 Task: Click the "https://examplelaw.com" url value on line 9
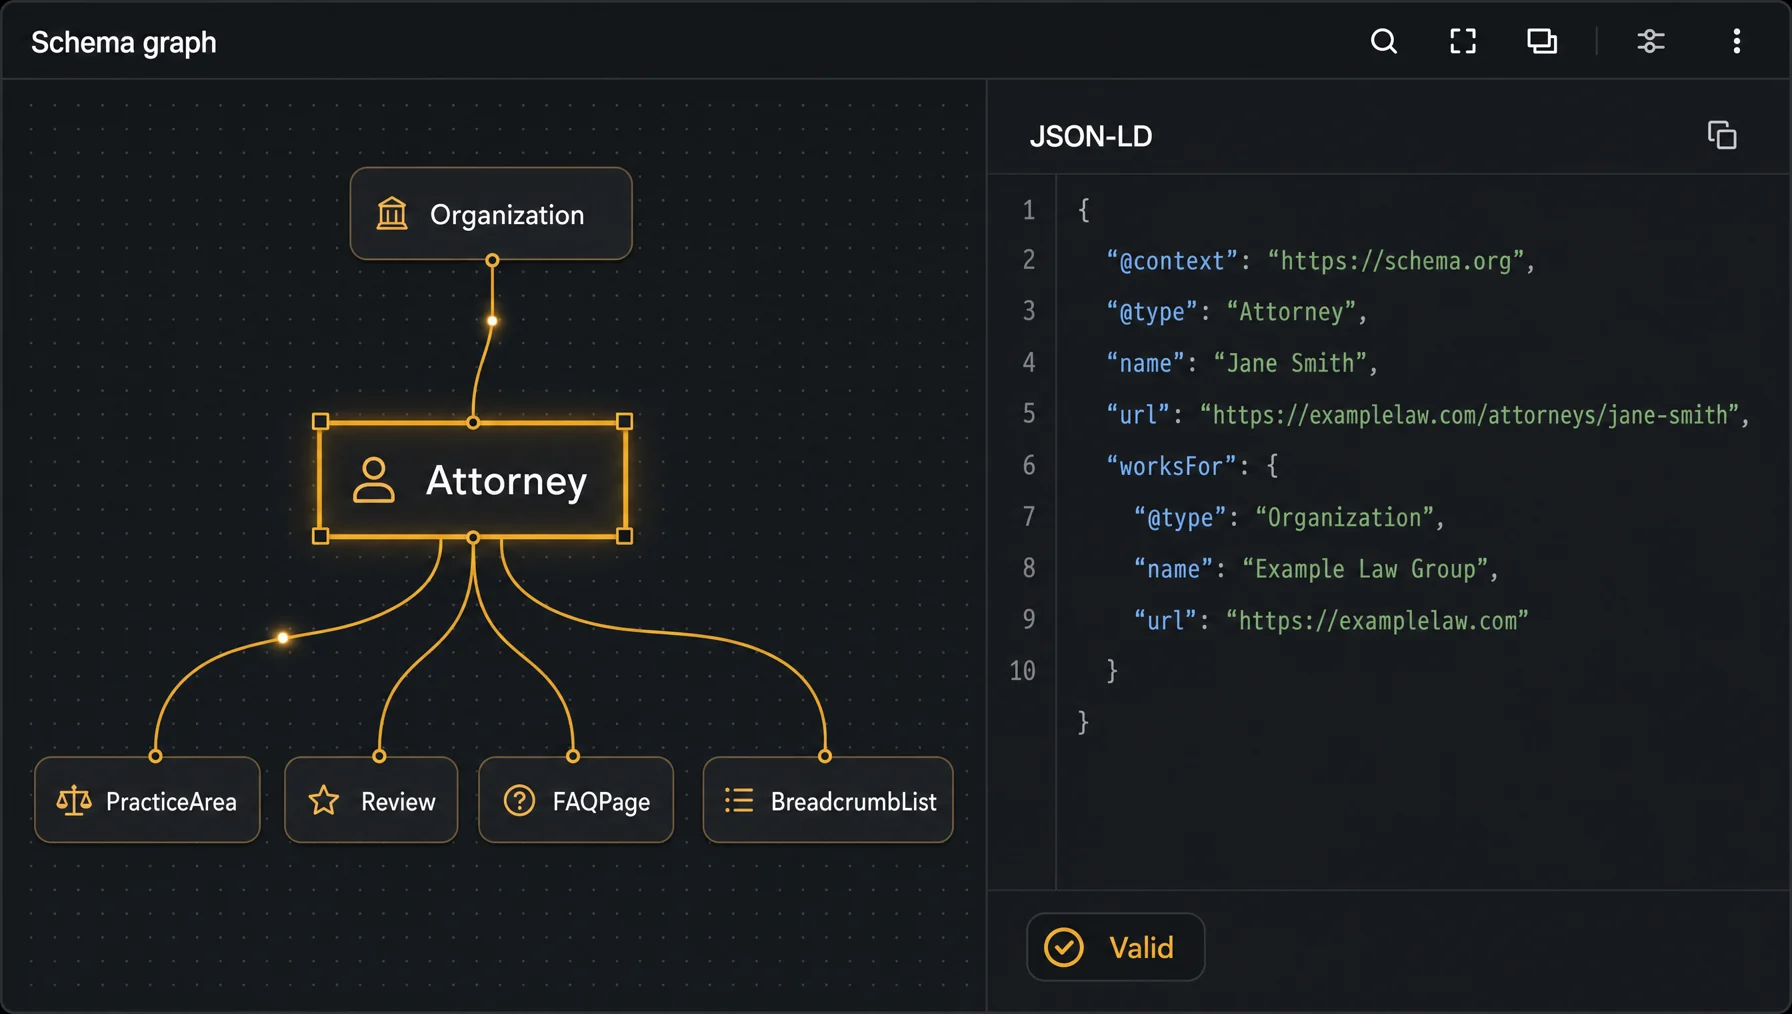(x=1377, y=620)
